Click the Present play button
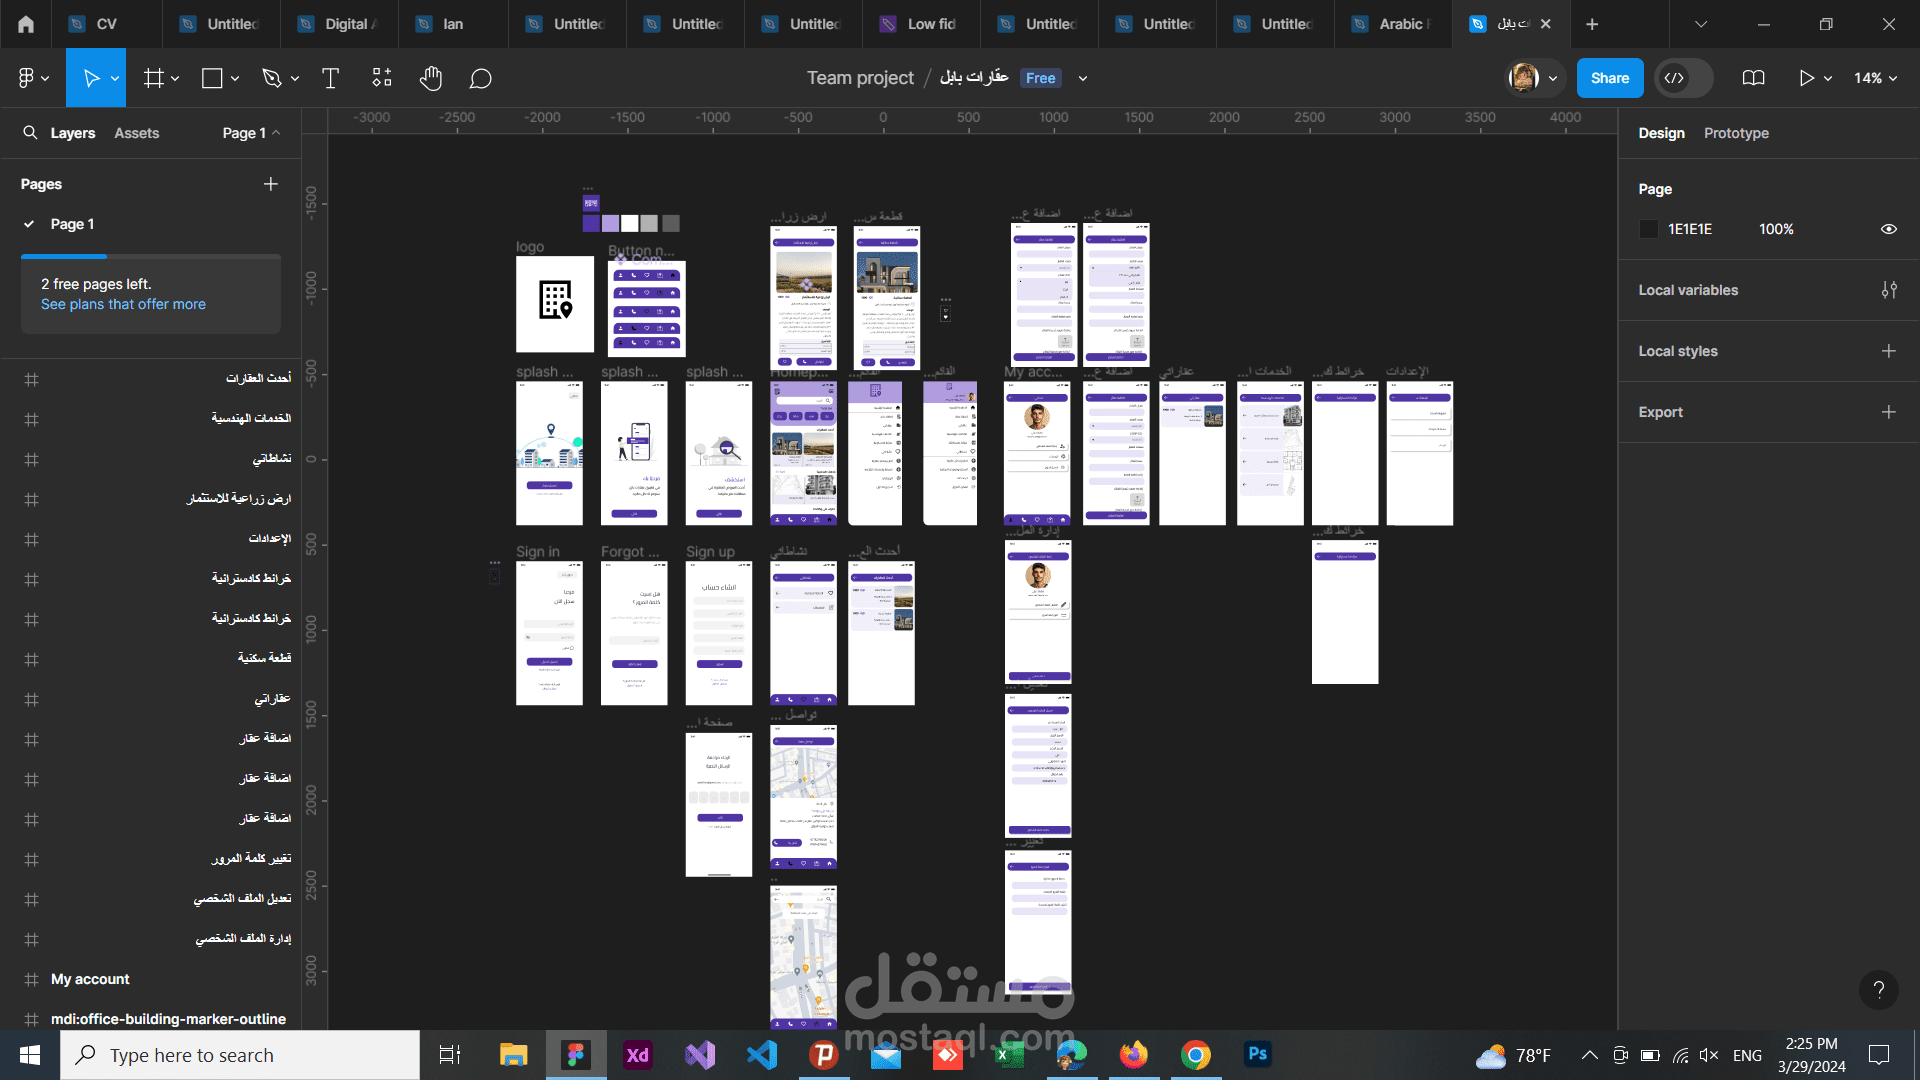Image resolution: width=1920 pixels, height=1080 pixels. tap(1806, 78)
